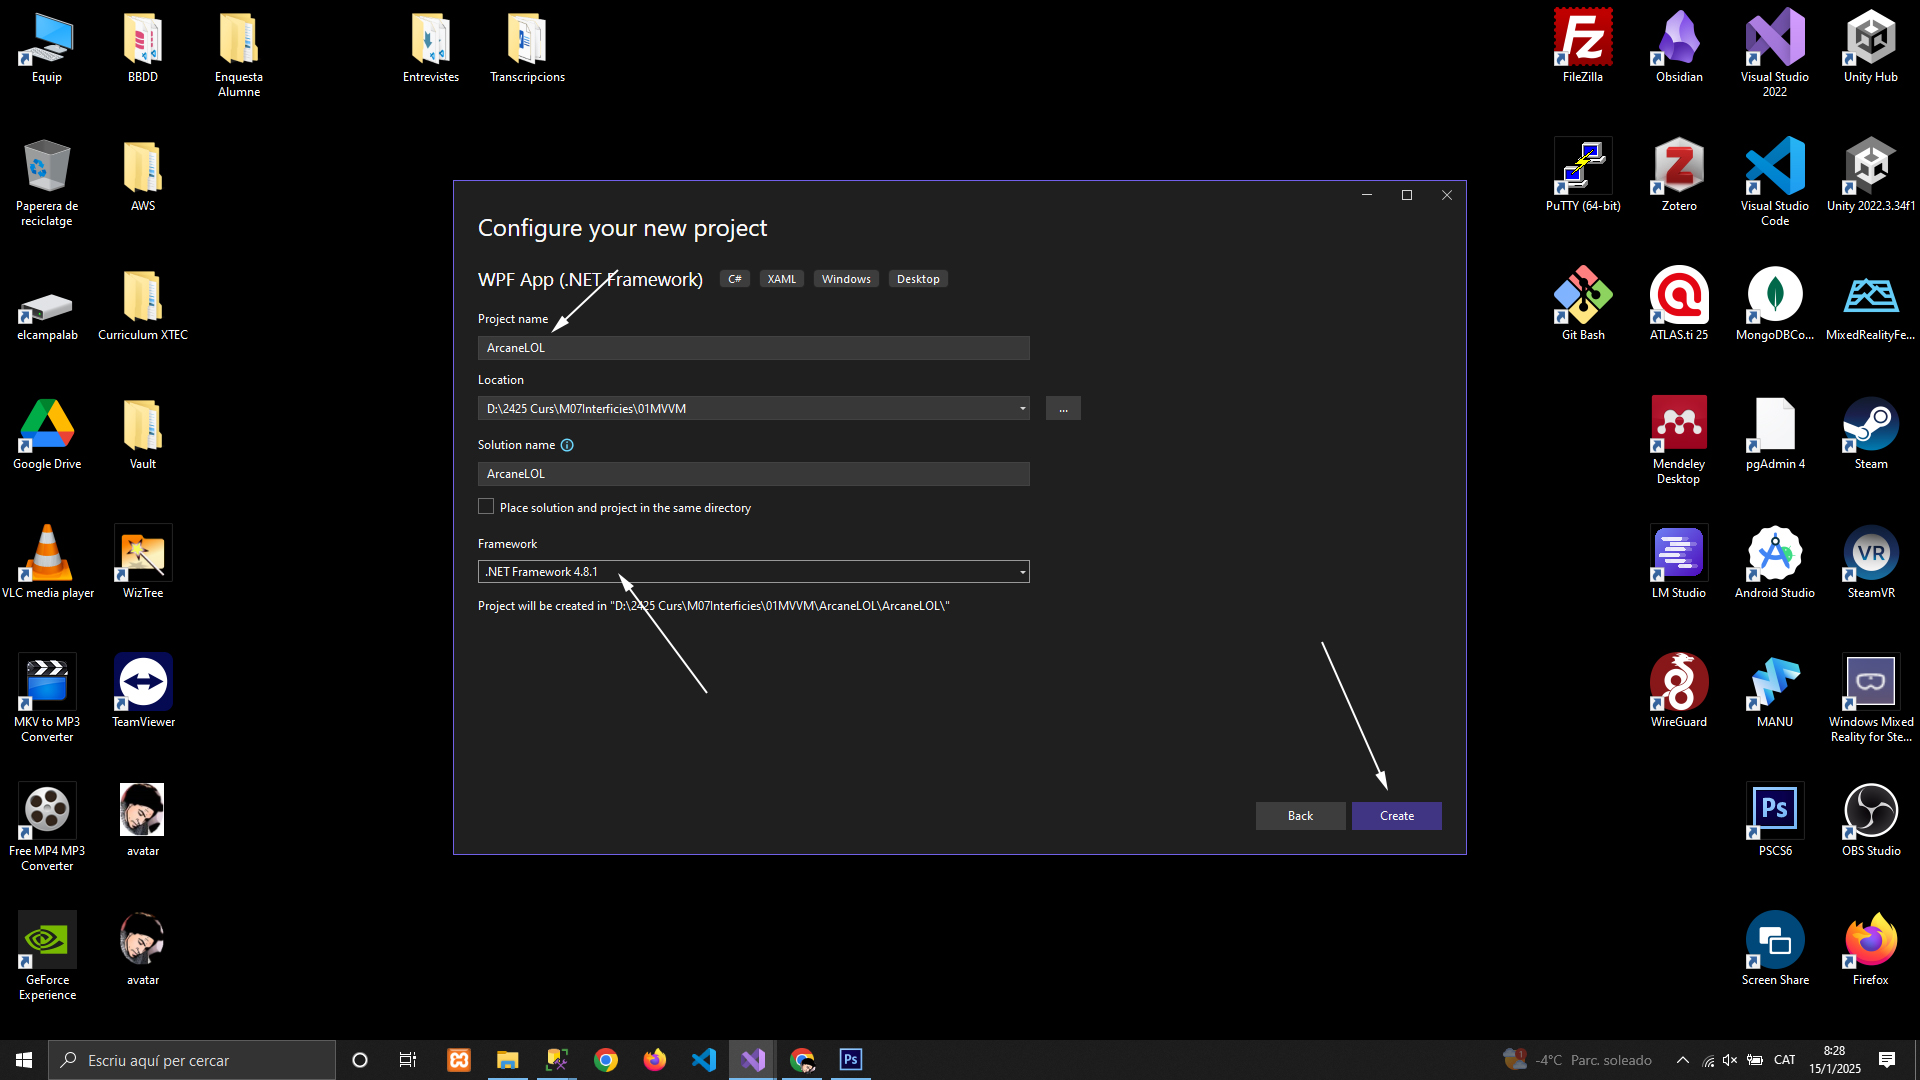Select the Unity Hub desktop icon

point(1870,46)
